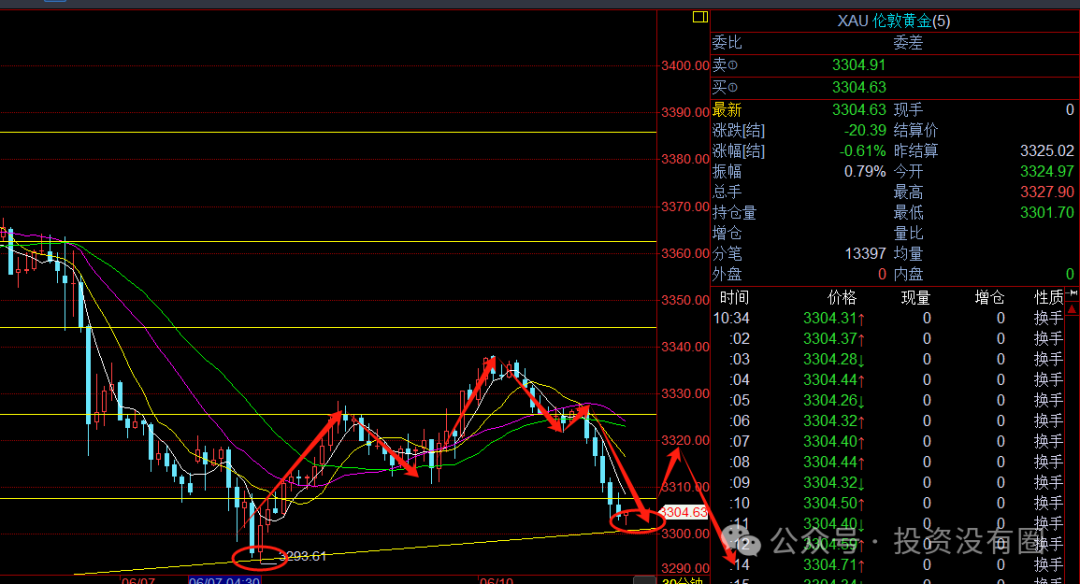Click the 外盘 label
1080x584 pixels.
coord(727,274)
